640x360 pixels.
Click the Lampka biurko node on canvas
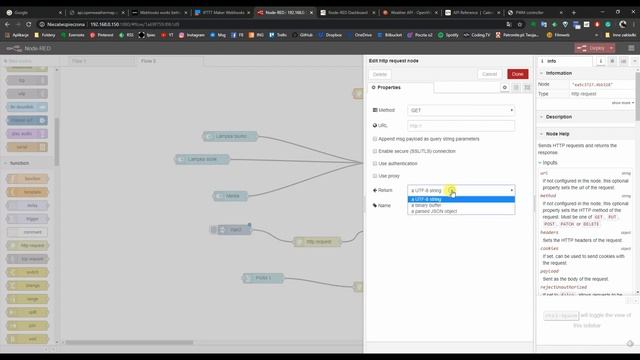(230, 136)
